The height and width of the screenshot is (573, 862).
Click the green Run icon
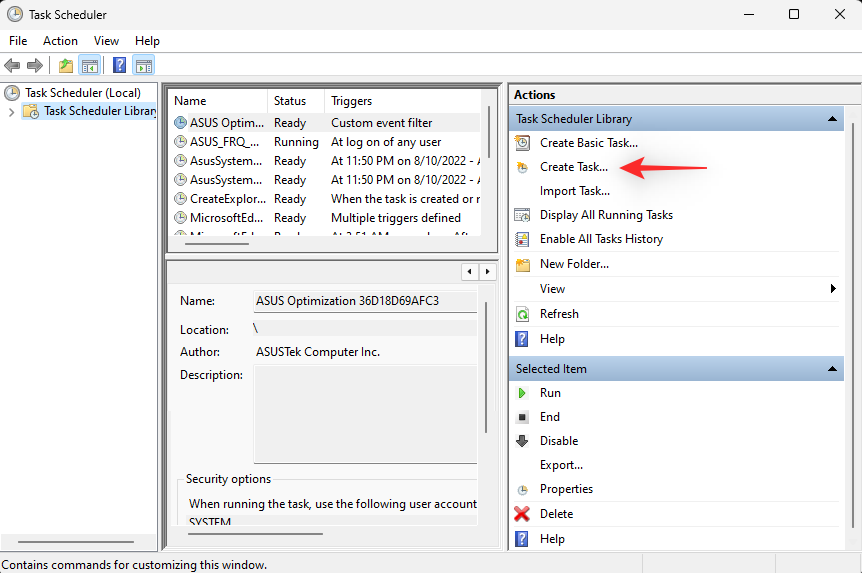[522, 393]
